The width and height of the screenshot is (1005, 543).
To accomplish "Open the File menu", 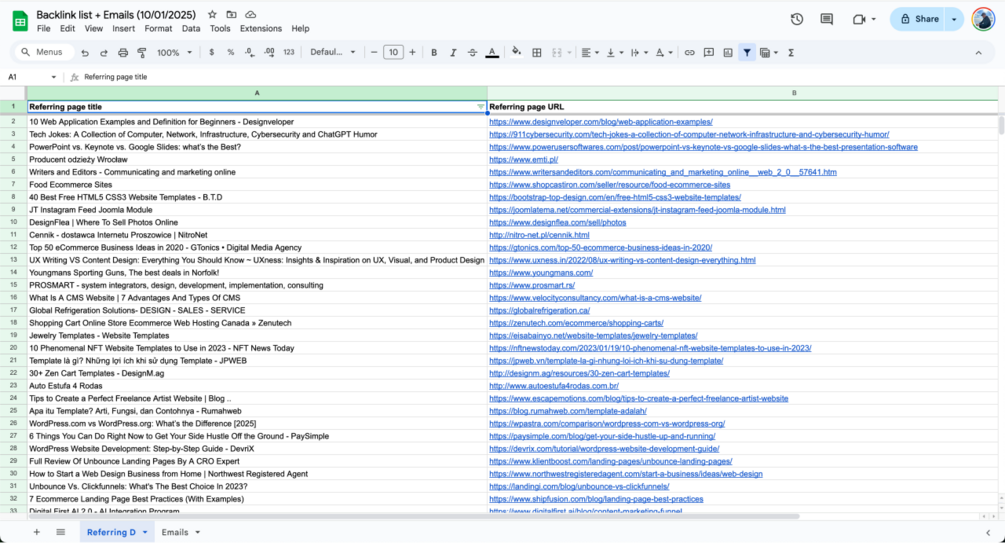I will (x=44, y=29).
